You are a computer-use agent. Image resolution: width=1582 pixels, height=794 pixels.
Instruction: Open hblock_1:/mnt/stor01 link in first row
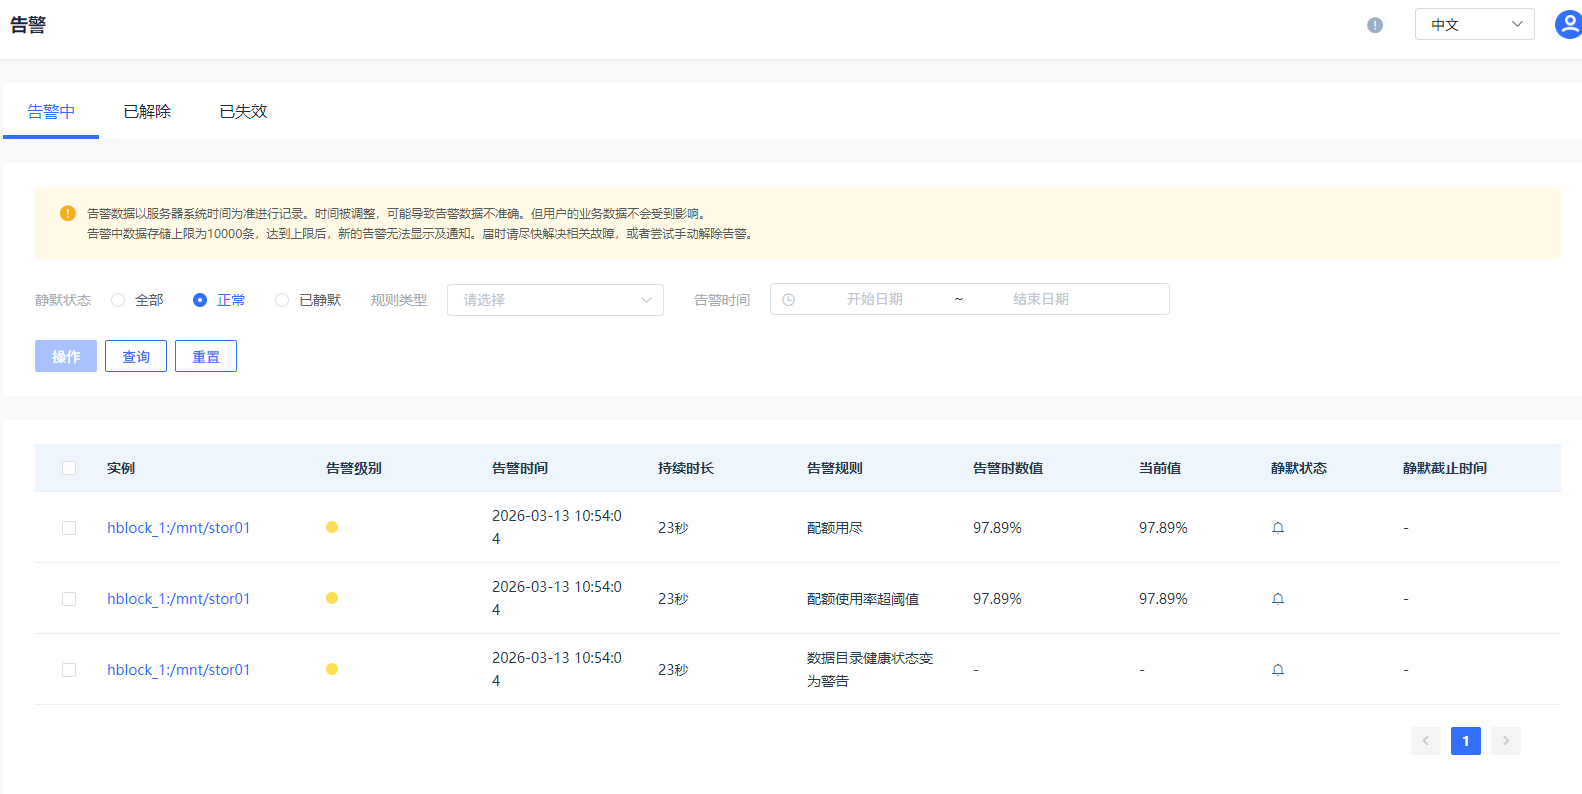tap(179, 528)
